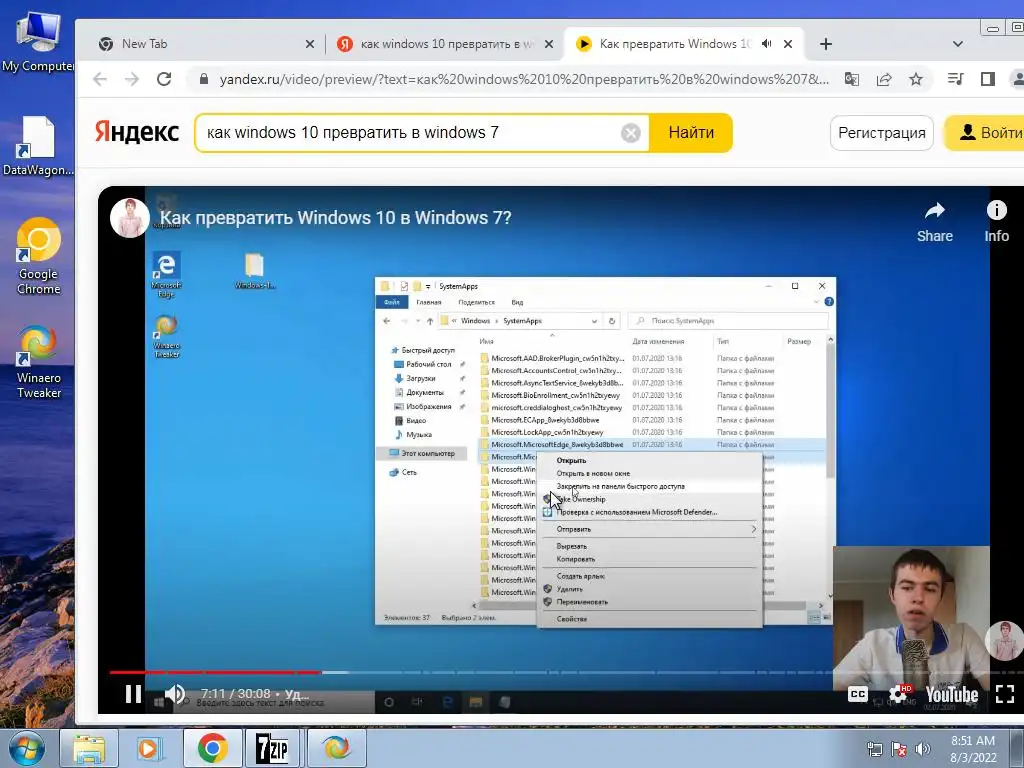The height and width of the screenshot is (768, 1024).
Task: Share this page from the address bar
Action: tap(884, 79)
